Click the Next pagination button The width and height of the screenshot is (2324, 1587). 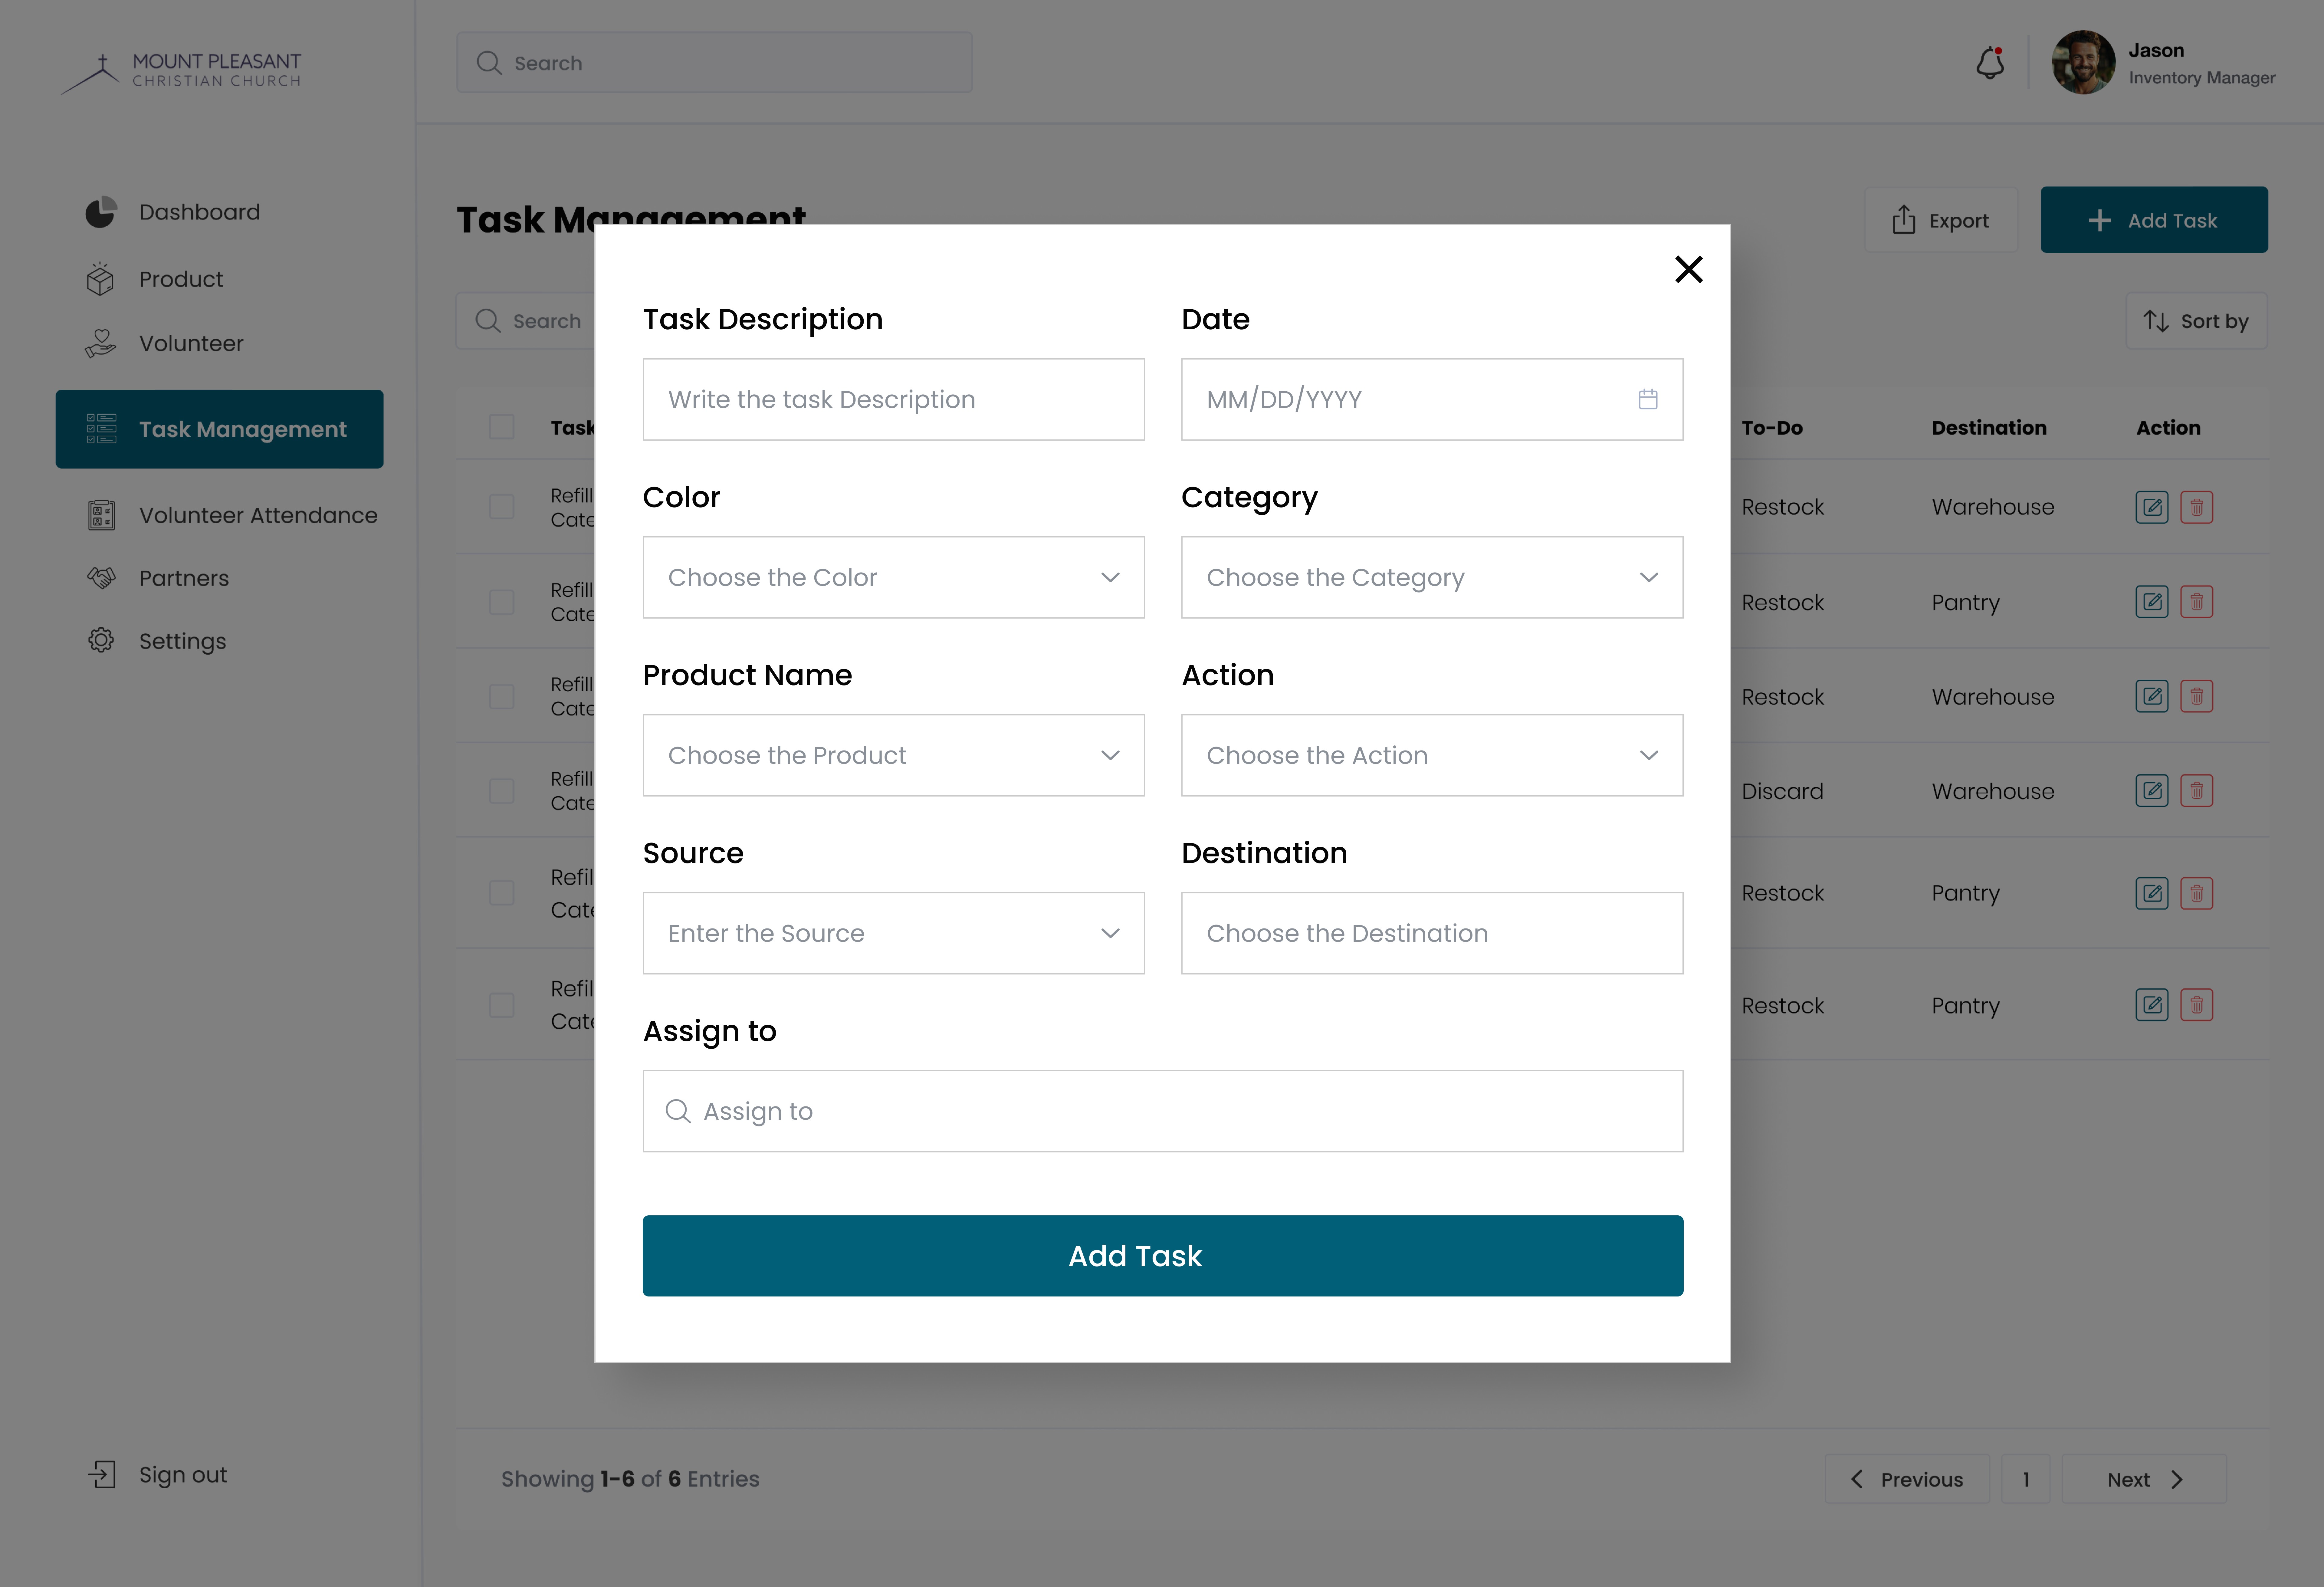click(2144, 1479)
